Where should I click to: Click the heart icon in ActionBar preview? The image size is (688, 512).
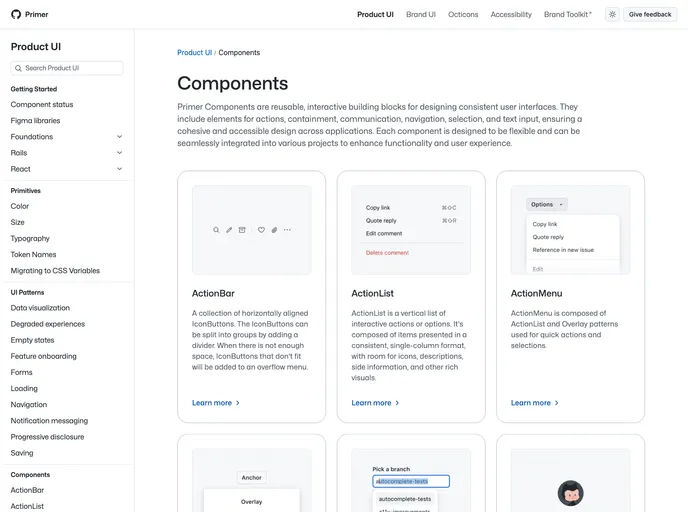(261, 230)
